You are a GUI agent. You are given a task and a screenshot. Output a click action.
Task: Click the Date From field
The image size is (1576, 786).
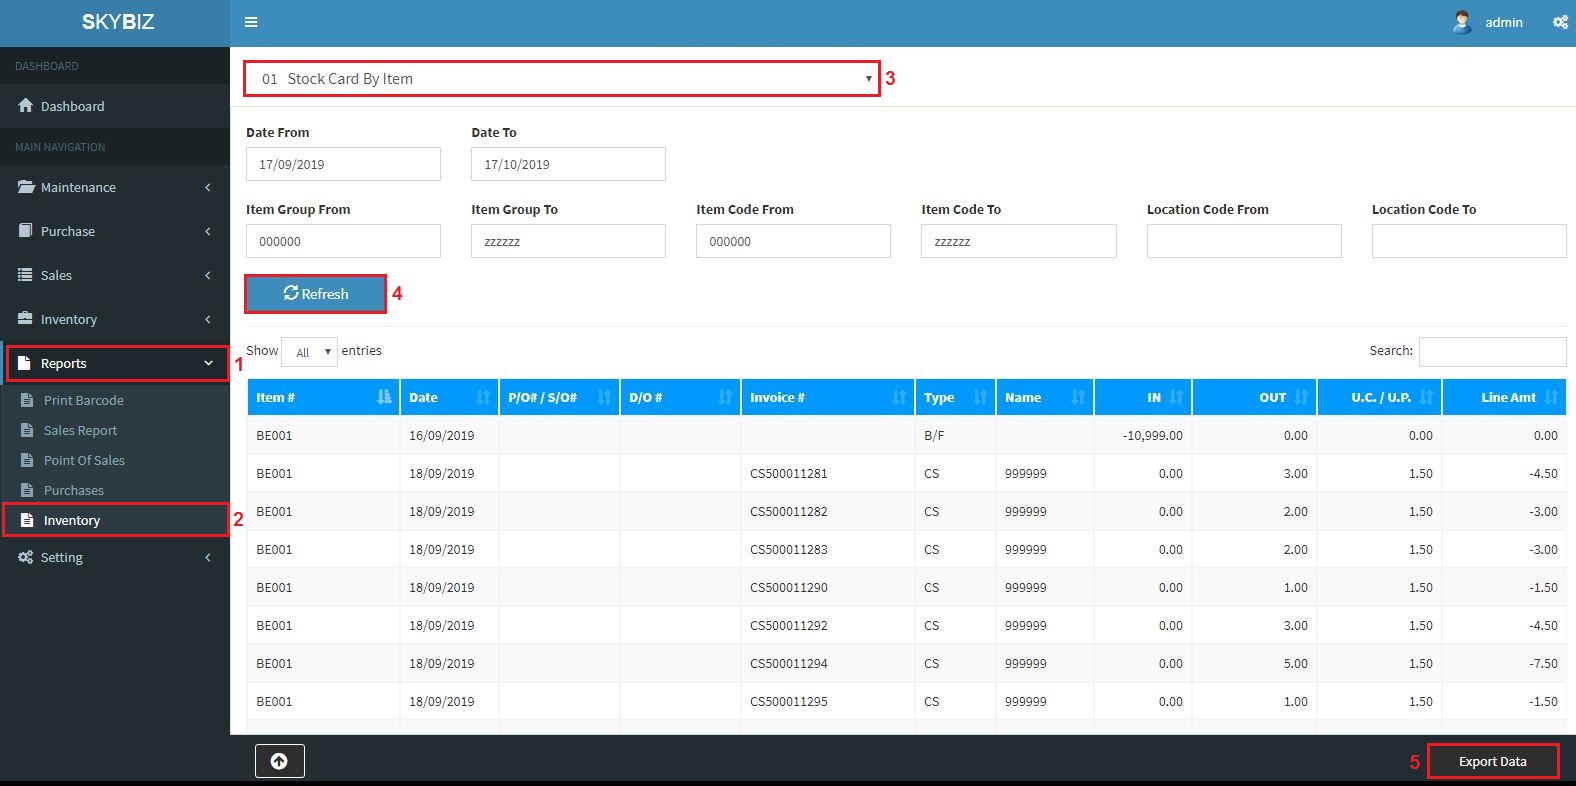coord(343,164)
